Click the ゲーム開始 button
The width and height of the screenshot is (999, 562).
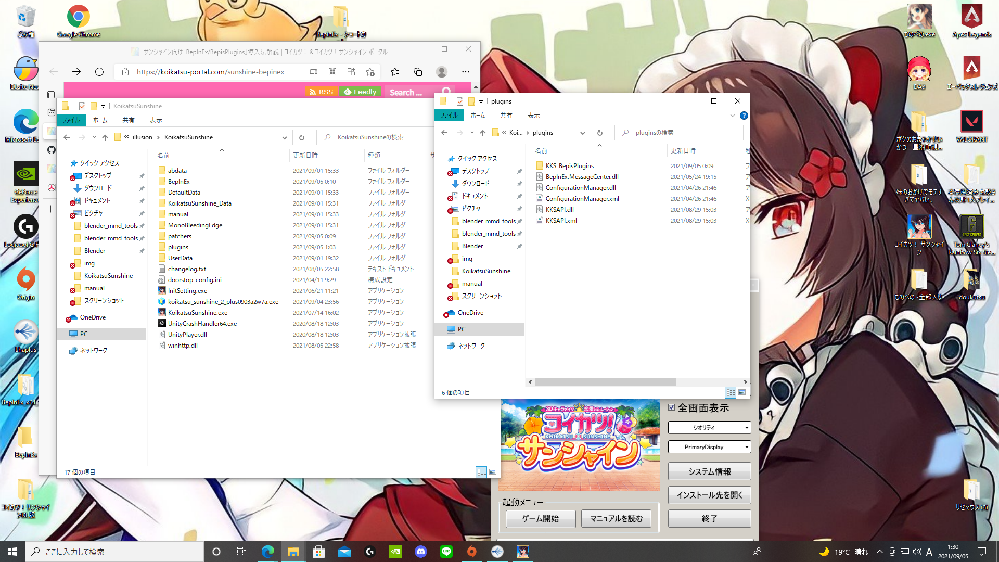pyautogui.click(x=540, y=519)
